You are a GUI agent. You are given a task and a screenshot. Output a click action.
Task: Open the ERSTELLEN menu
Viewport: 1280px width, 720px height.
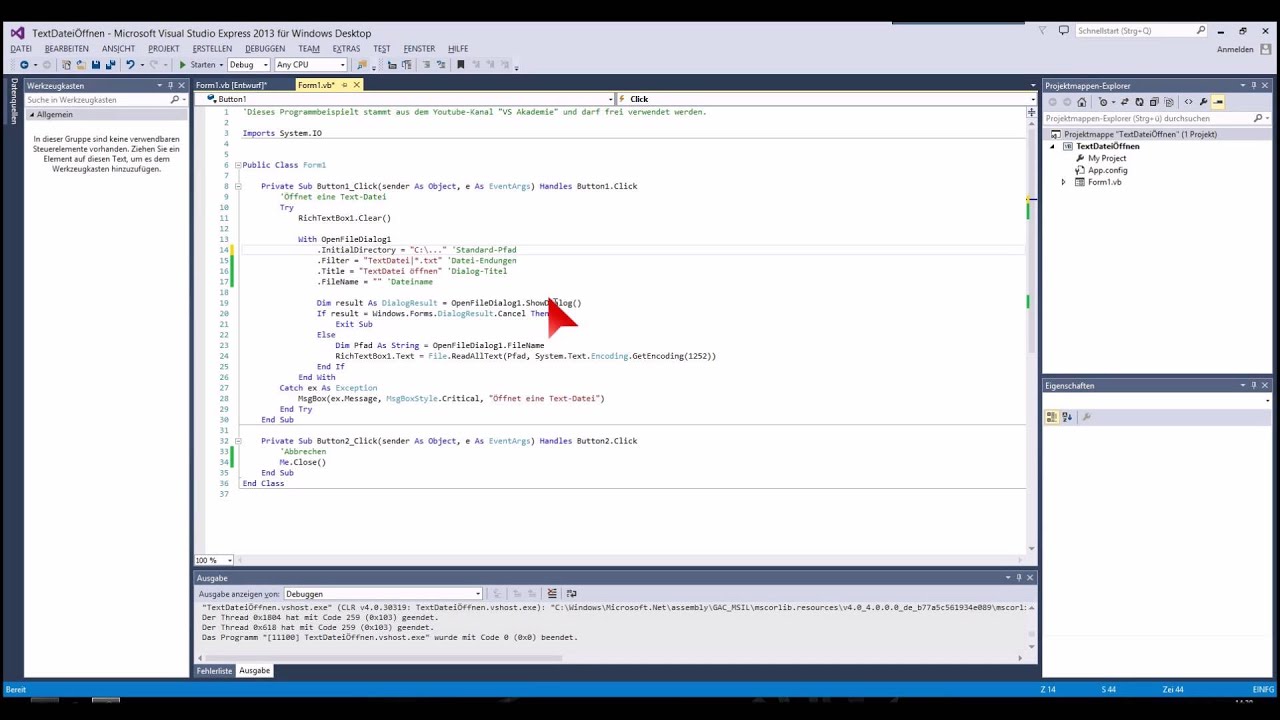coord(212,48)
